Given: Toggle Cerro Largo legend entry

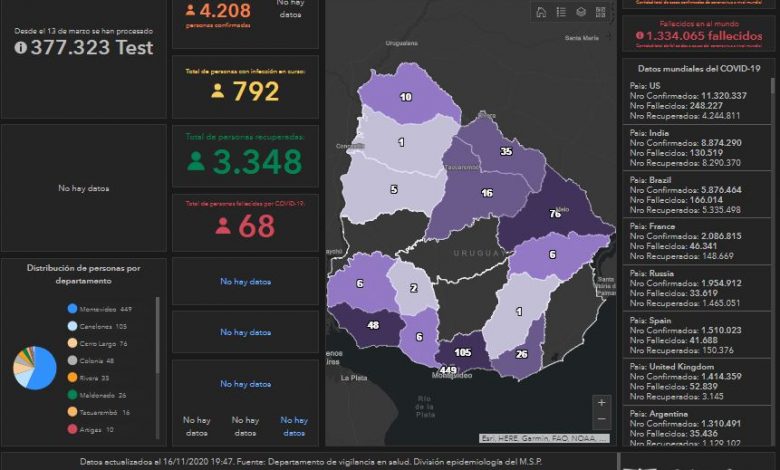Looking at the screenshot, I should pos(98,343).
